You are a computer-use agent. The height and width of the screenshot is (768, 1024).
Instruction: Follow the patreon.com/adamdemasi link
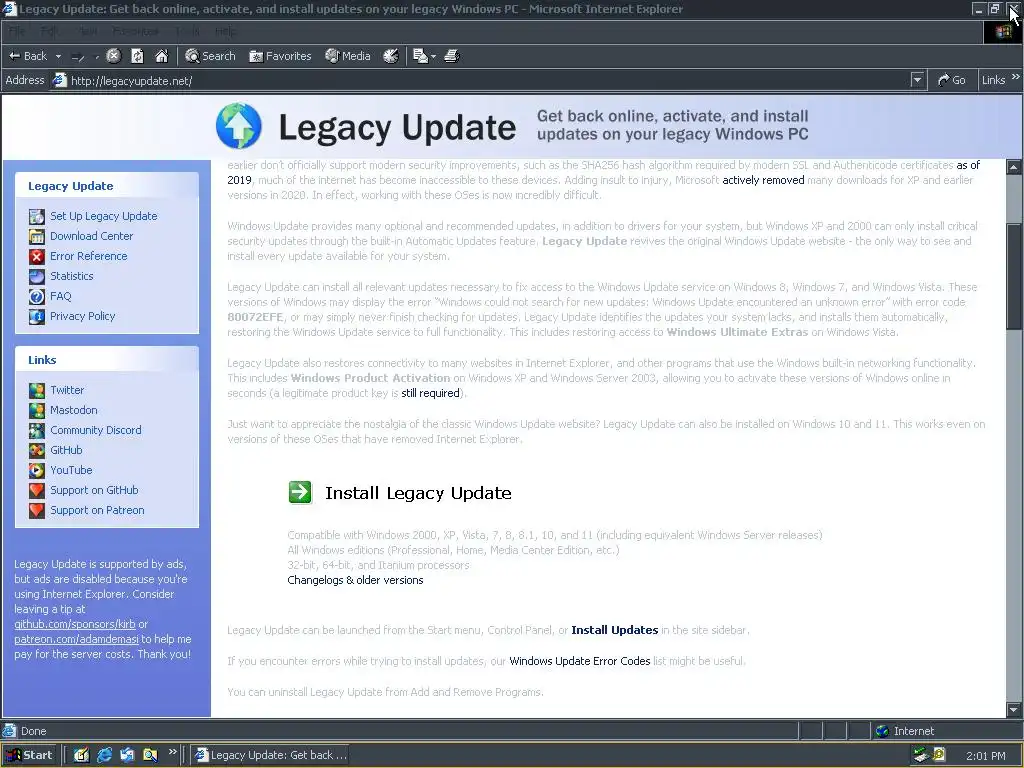76,639
